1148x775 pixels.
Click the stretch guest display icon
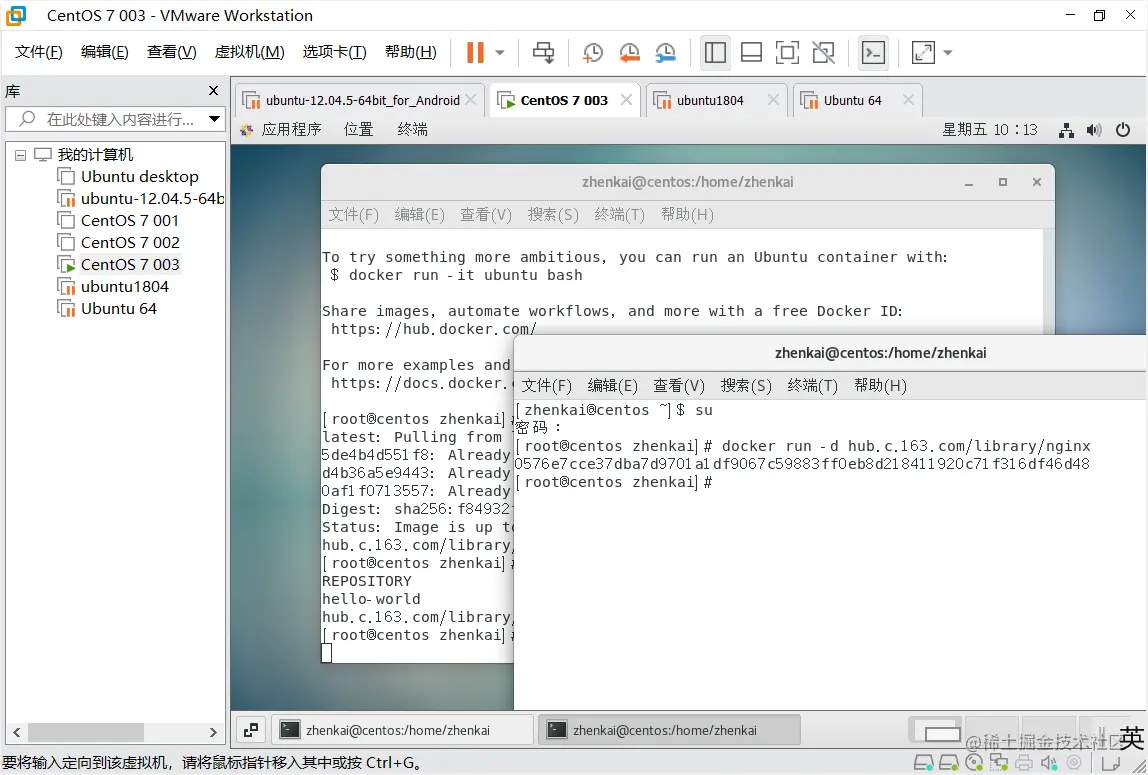click(x=923, y=52)
